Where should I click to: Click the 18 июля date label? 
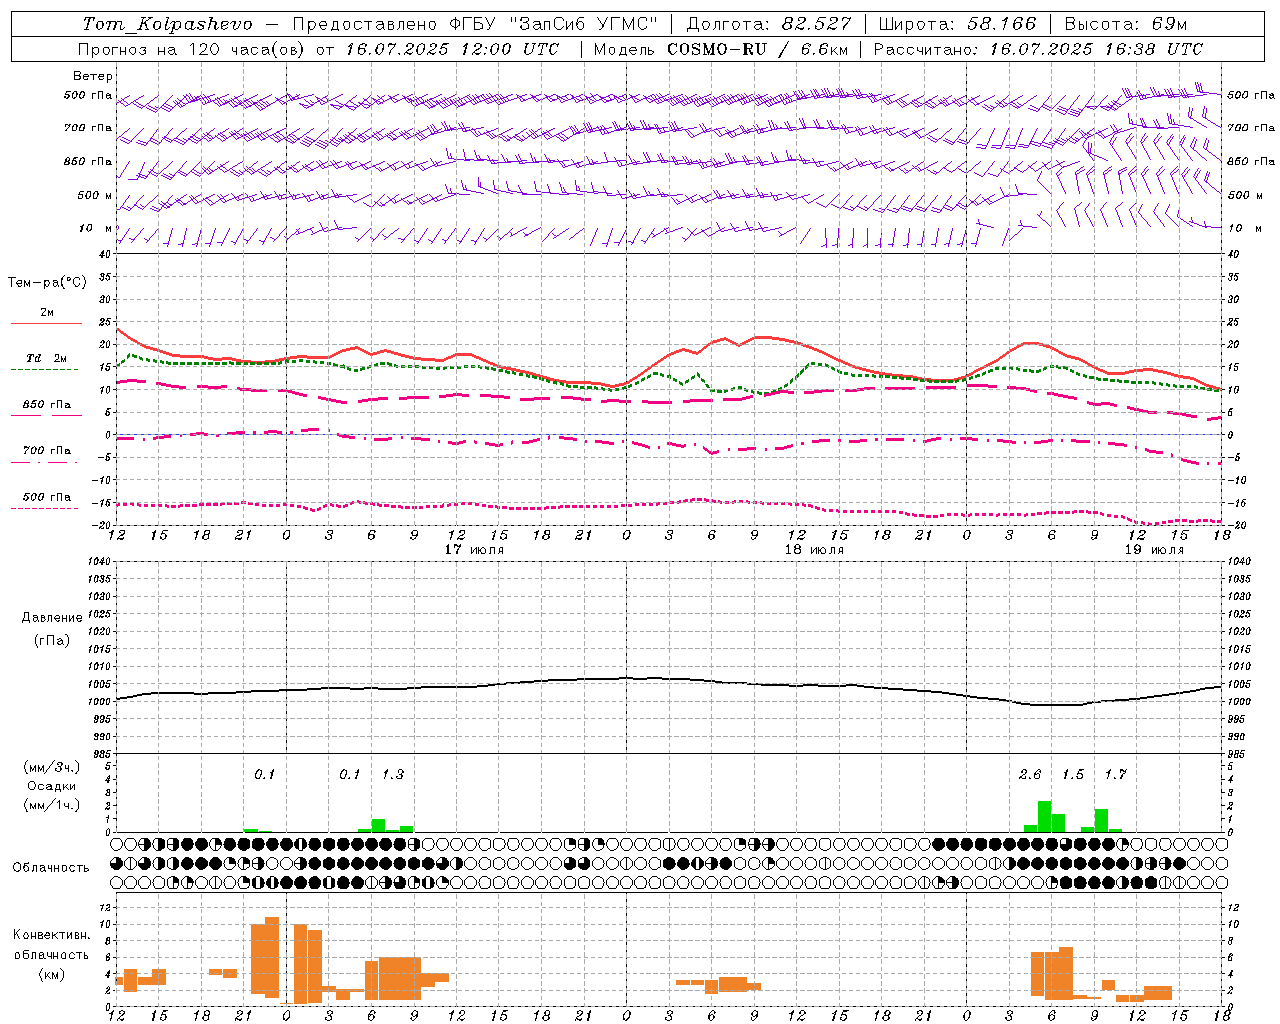click(x=814, y=550)
